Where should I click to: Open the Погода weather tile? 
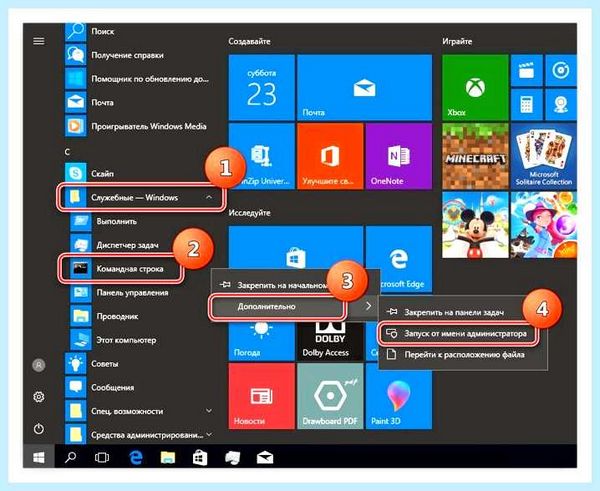coord(262,341)
